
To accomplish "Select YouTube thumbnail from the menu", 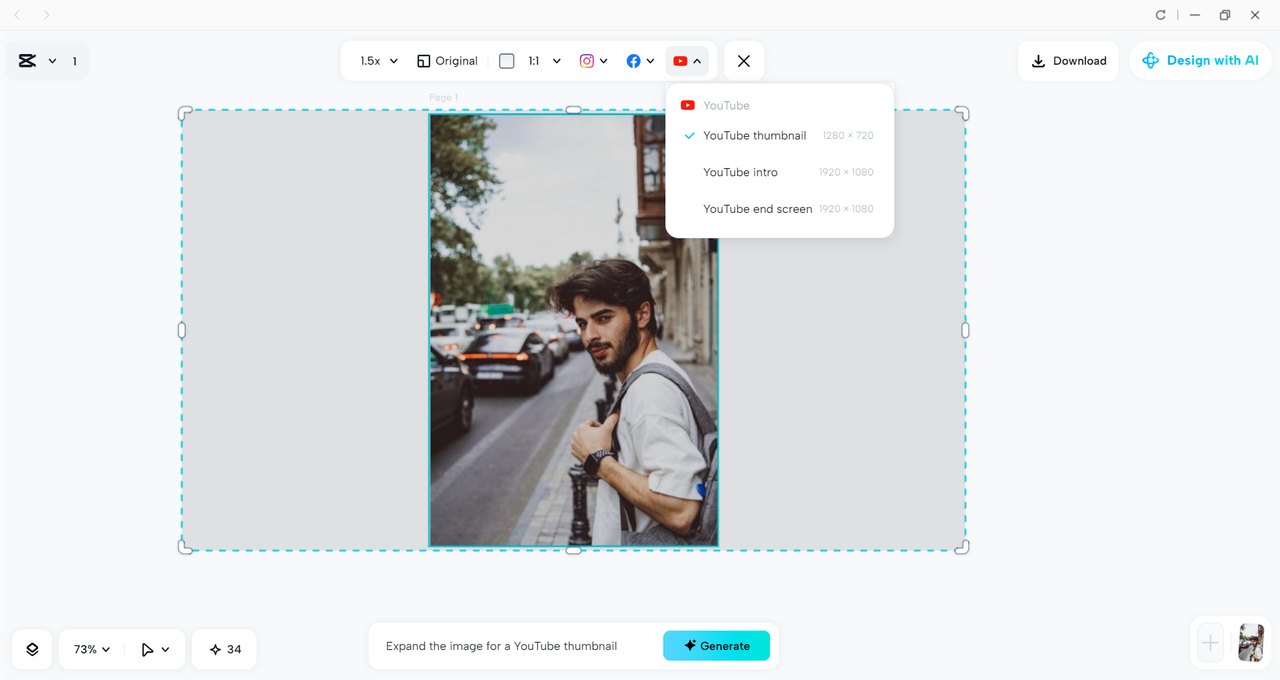I will pos(755,135).
